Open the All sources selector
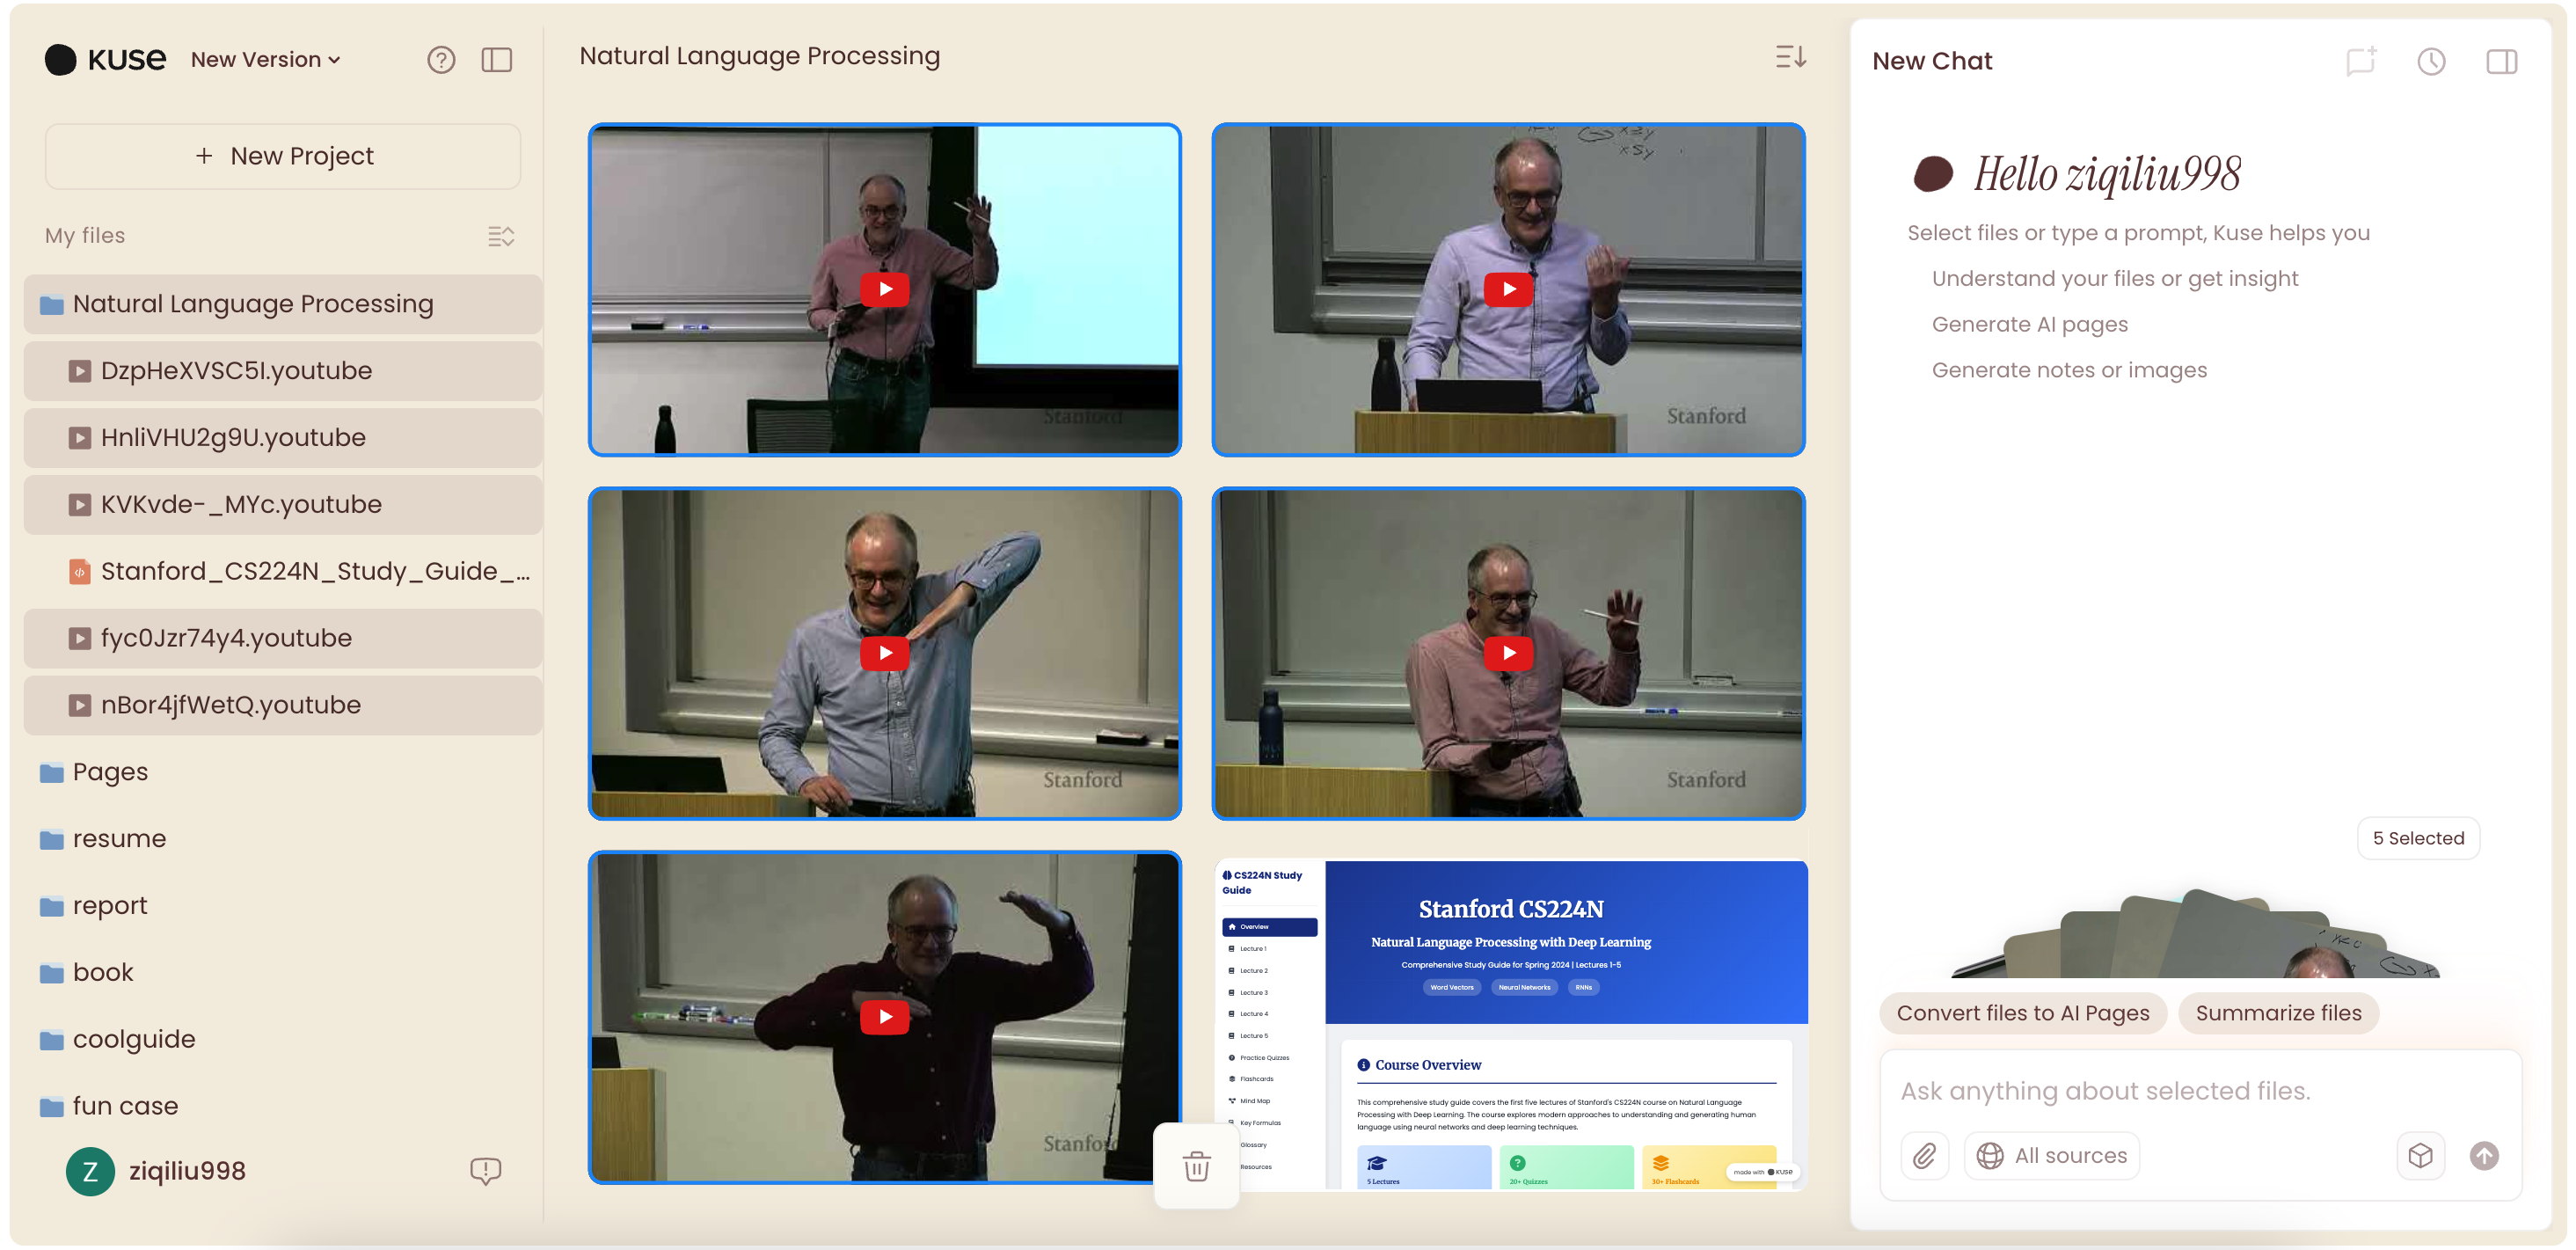This screenshot has height=1250, width=2576. 2052,1156
